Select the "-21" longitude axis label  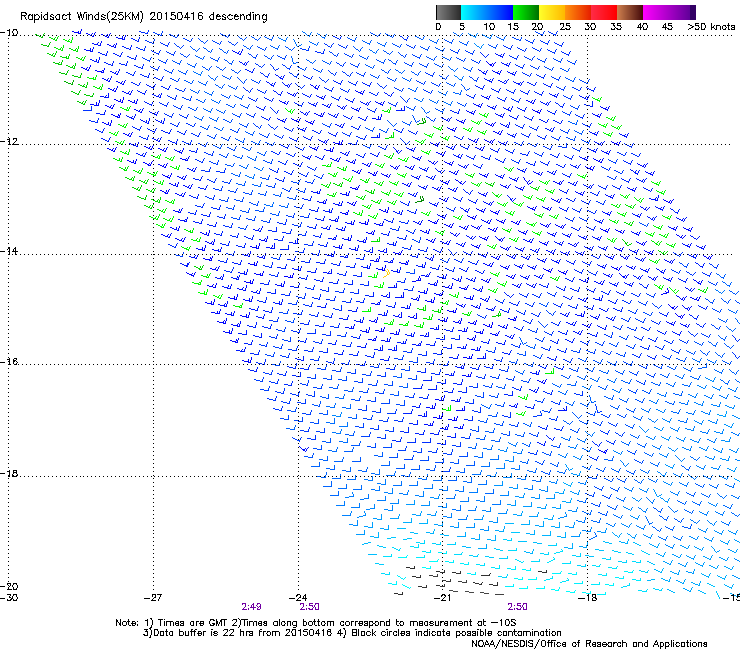[442, 598]
